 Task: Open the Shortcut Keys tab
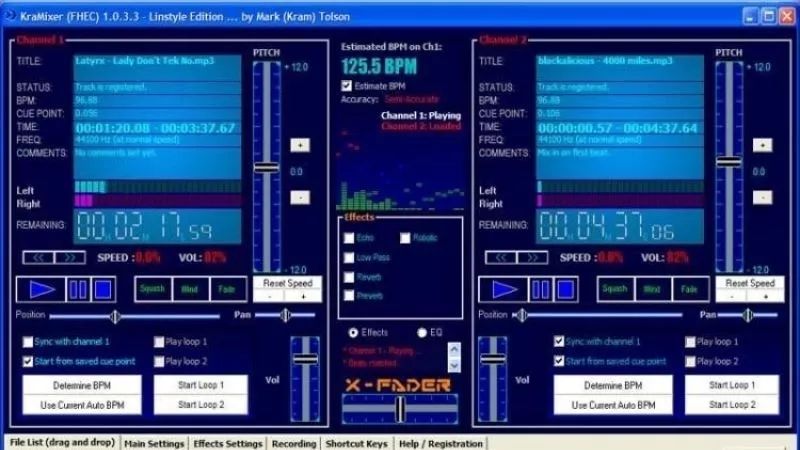click(x=357, y=443)
